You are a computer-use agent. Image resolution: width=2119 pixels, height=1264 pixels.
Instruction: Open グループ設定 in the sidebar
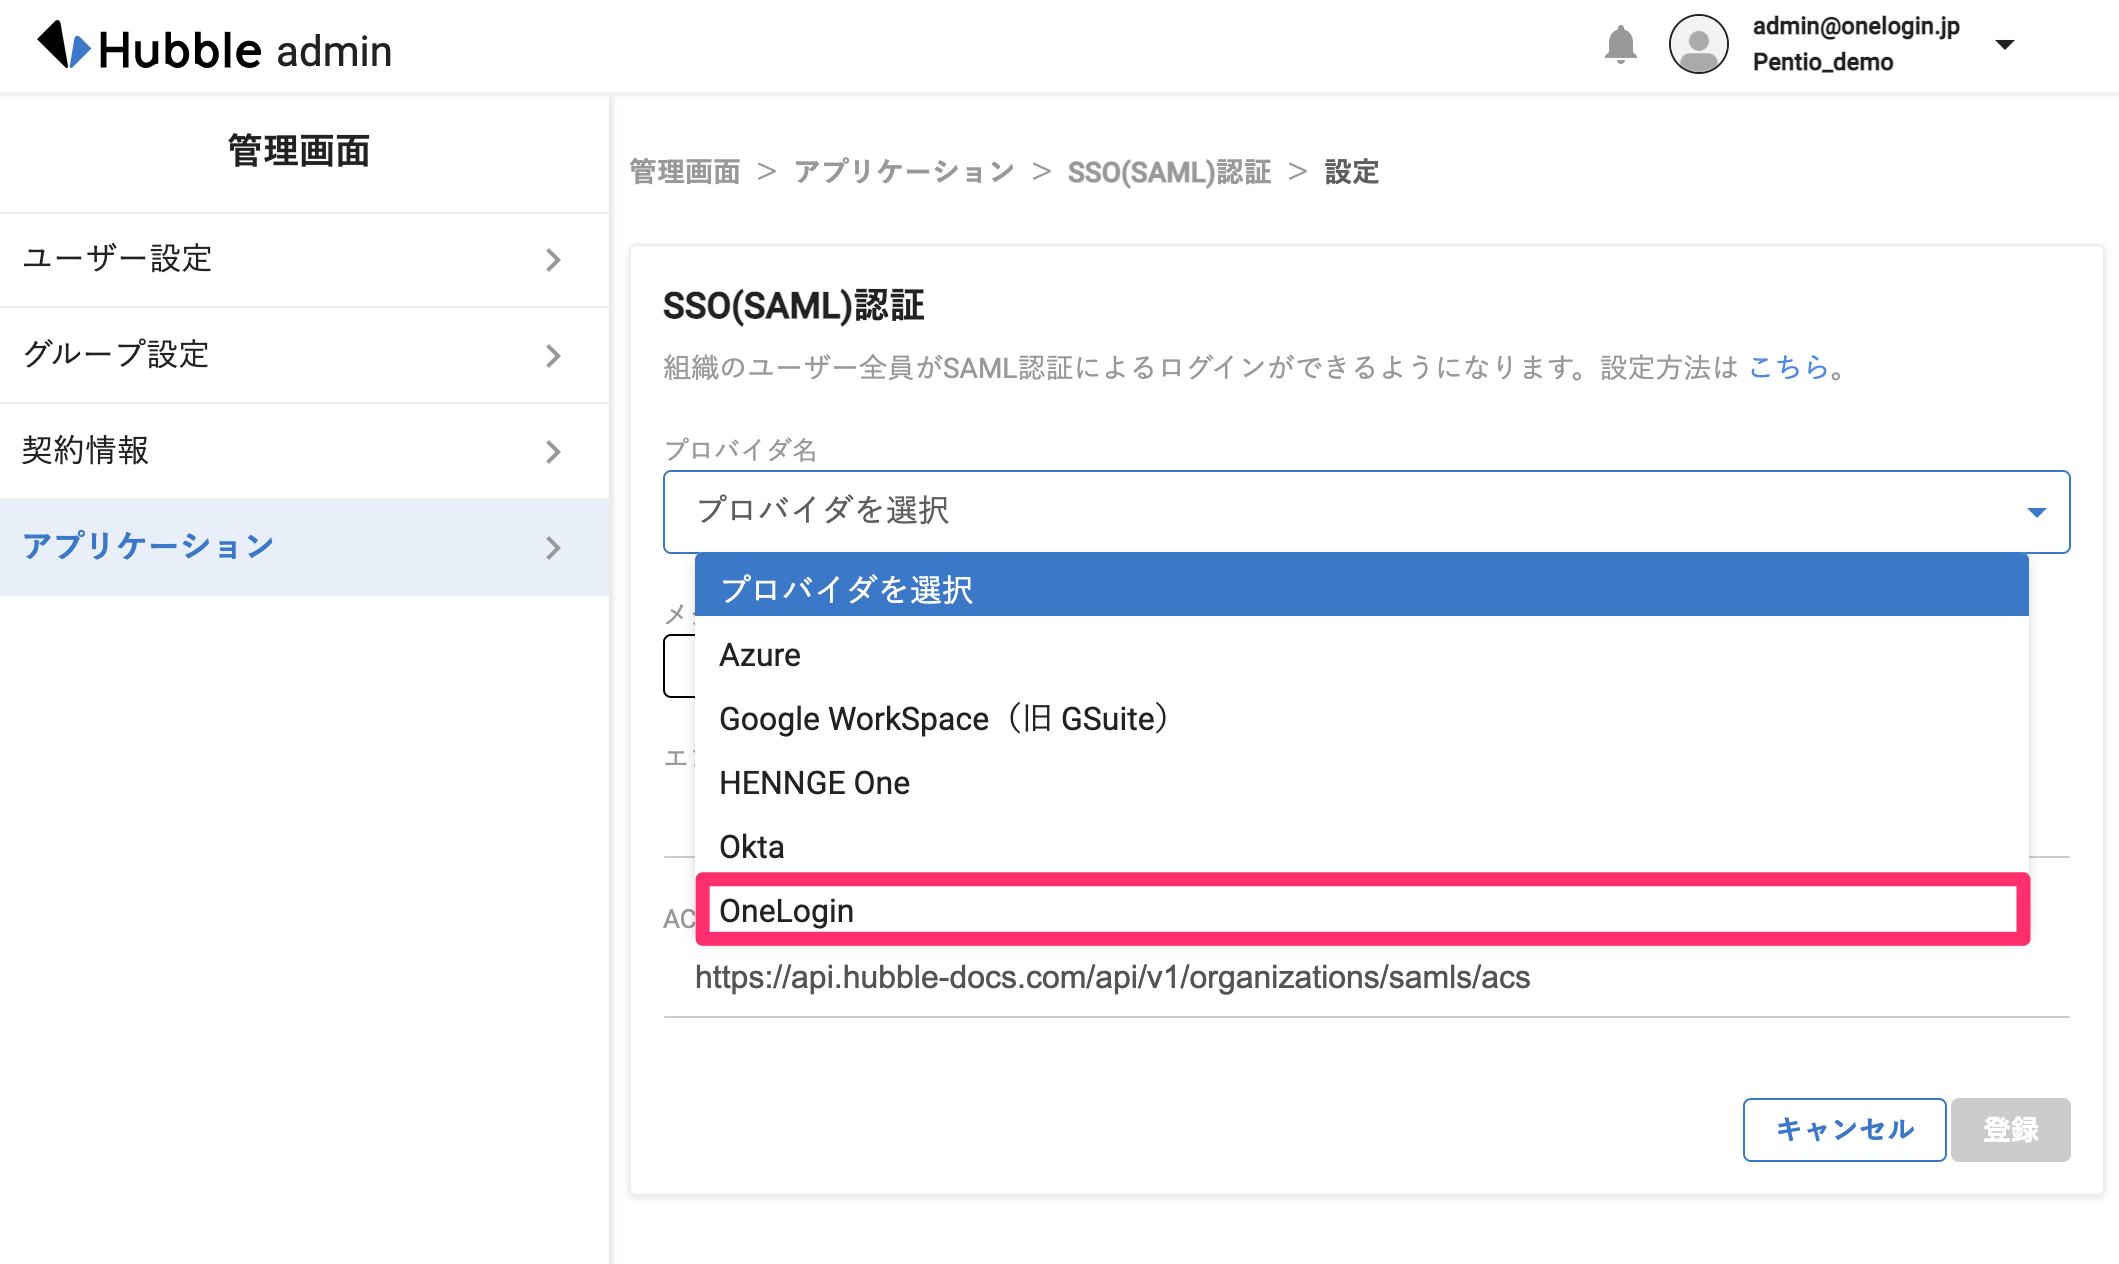pos(304,355)
